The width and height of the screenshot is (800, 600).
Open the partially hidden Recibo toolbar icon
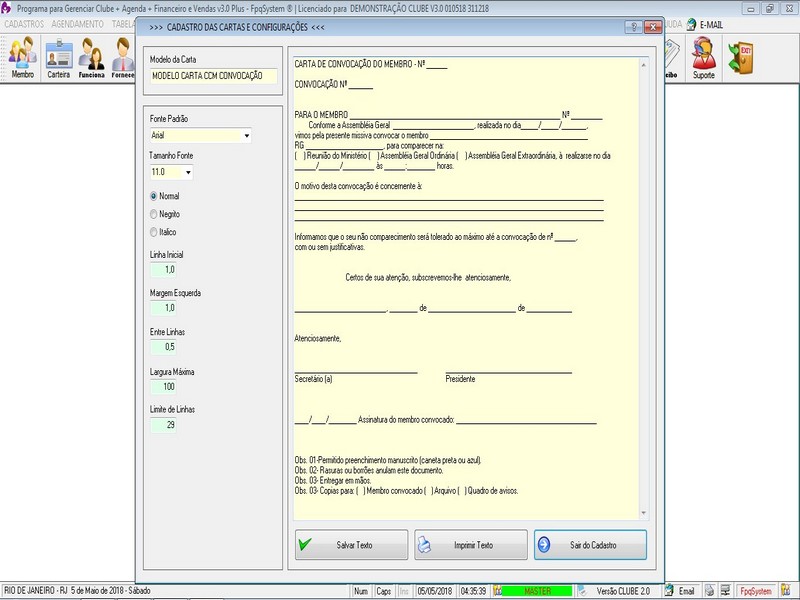click(x=672, y=58)
